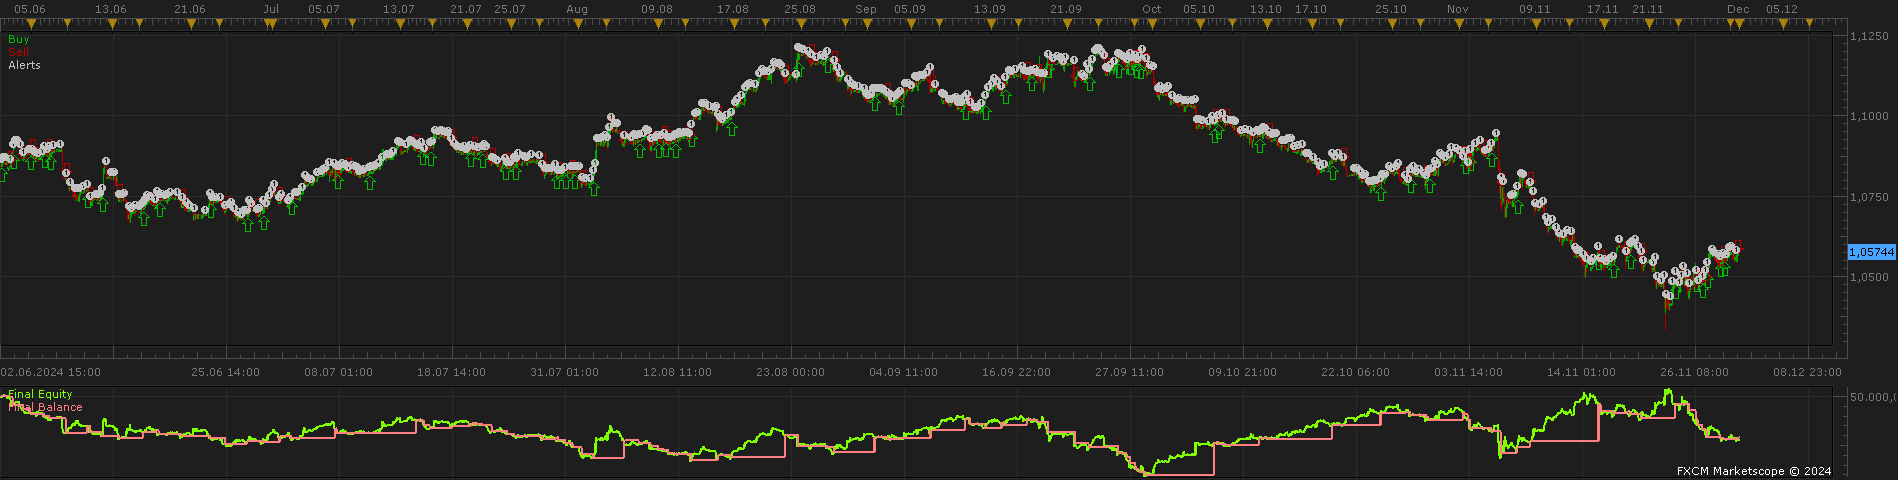Click the Alerts legend entry
Screen dimensions: 1898x480
coord(24,65)
